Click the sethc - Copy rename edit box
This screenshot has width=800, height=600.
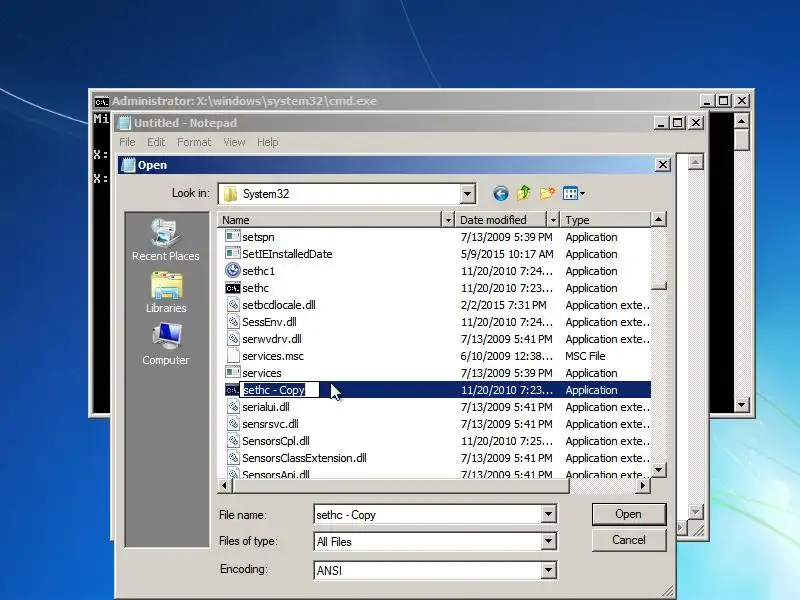click(x=280, y=390)
